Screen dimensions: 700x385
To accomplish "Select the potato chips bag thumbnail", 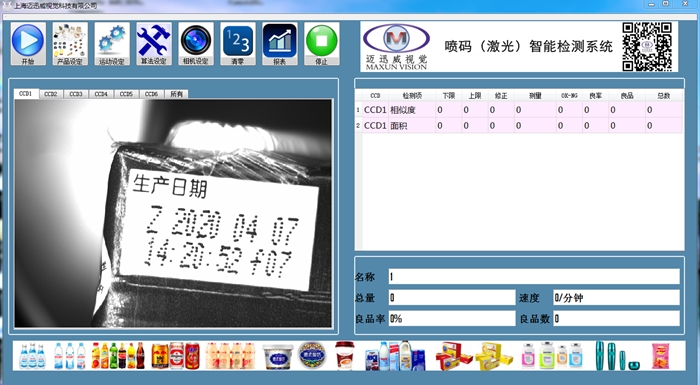I will 661,356.
